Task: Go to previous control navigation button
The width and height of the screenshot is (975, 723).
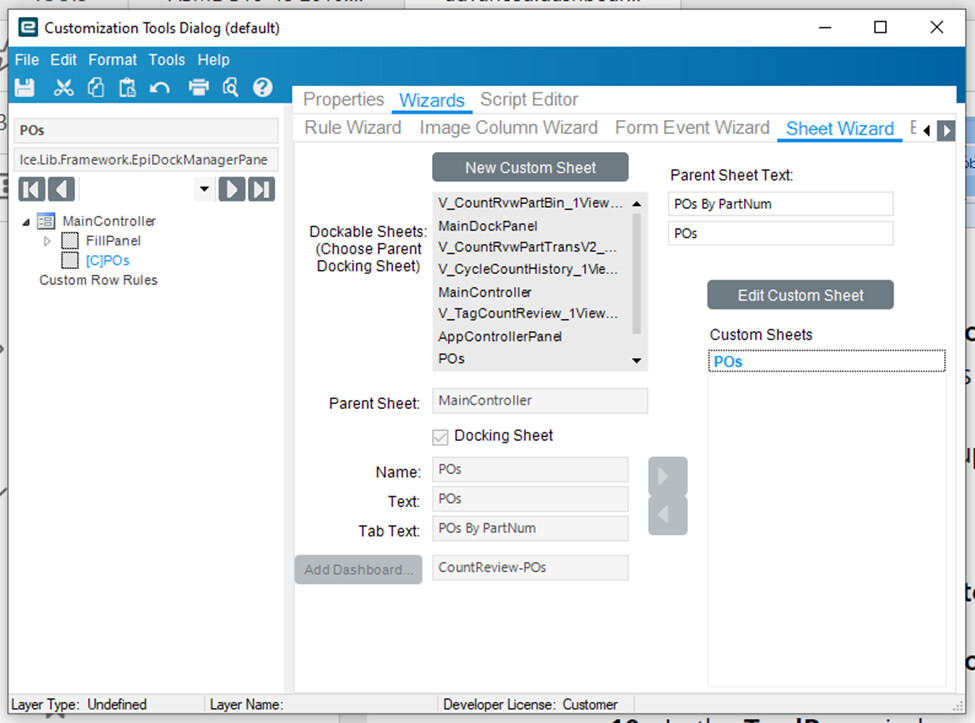Action: point(61,189)
